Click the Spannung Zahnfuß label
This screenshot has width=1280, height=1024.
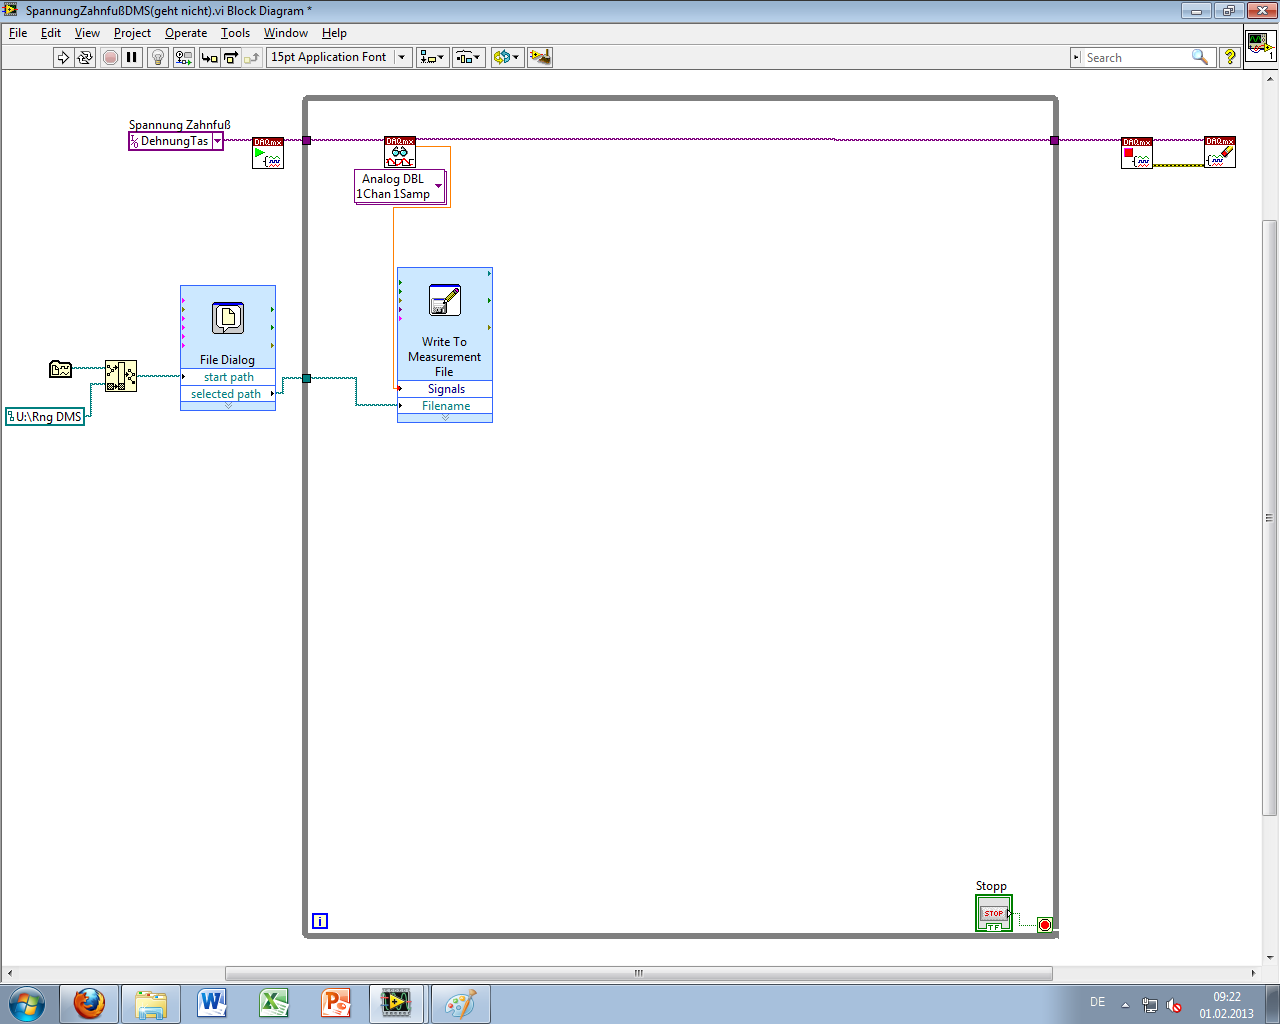180,125
